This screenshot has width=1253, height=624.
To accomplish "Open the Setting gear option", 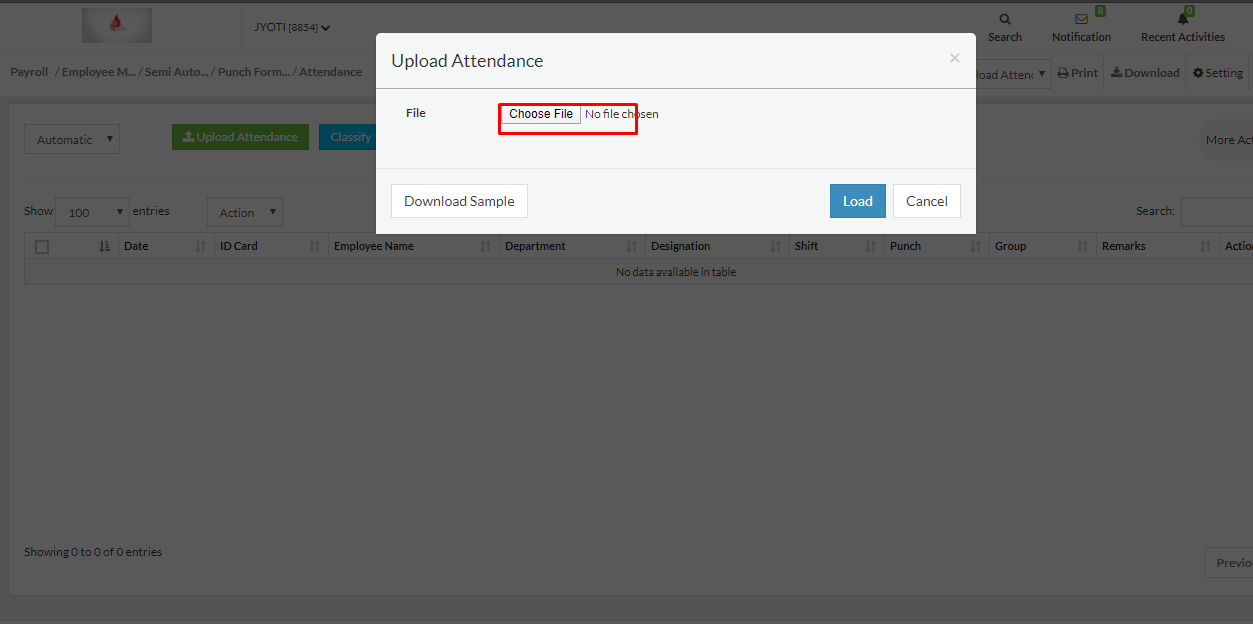I will [x=1217, y=73].
